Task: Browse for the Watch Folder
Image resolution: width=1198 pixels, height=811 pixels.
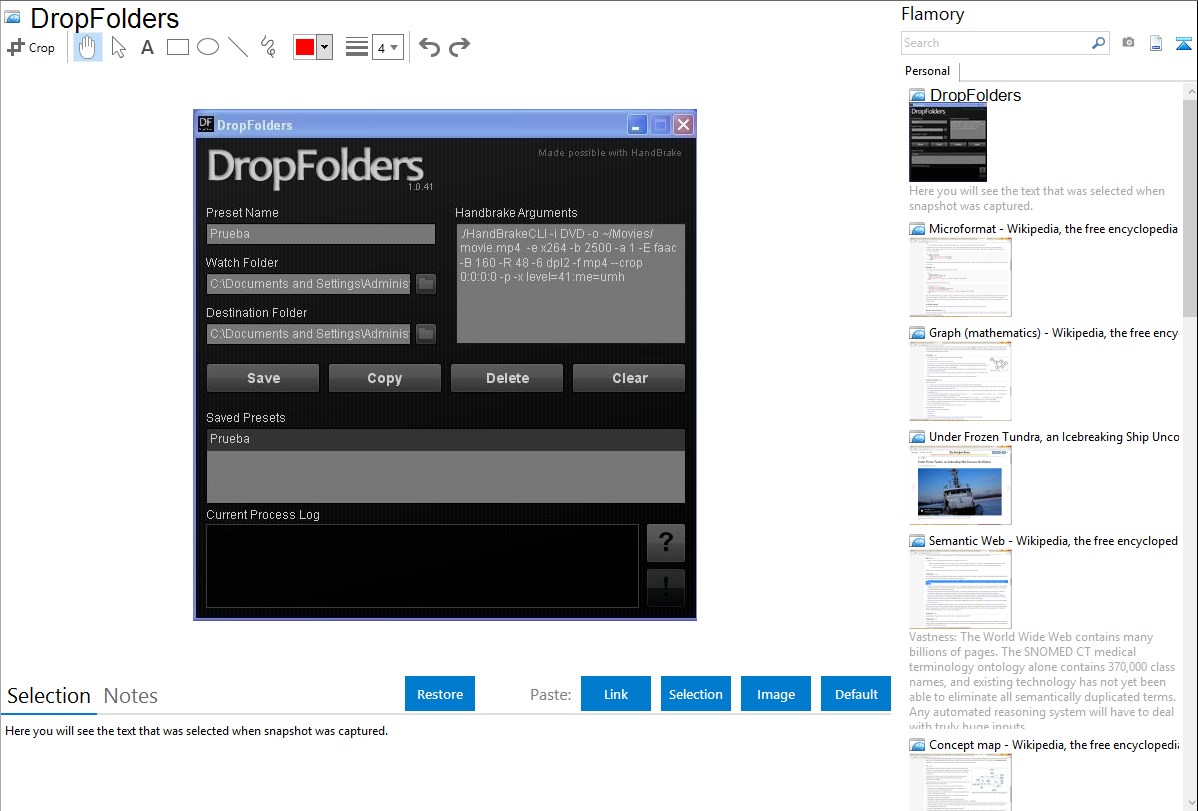Action: [426, 284]
